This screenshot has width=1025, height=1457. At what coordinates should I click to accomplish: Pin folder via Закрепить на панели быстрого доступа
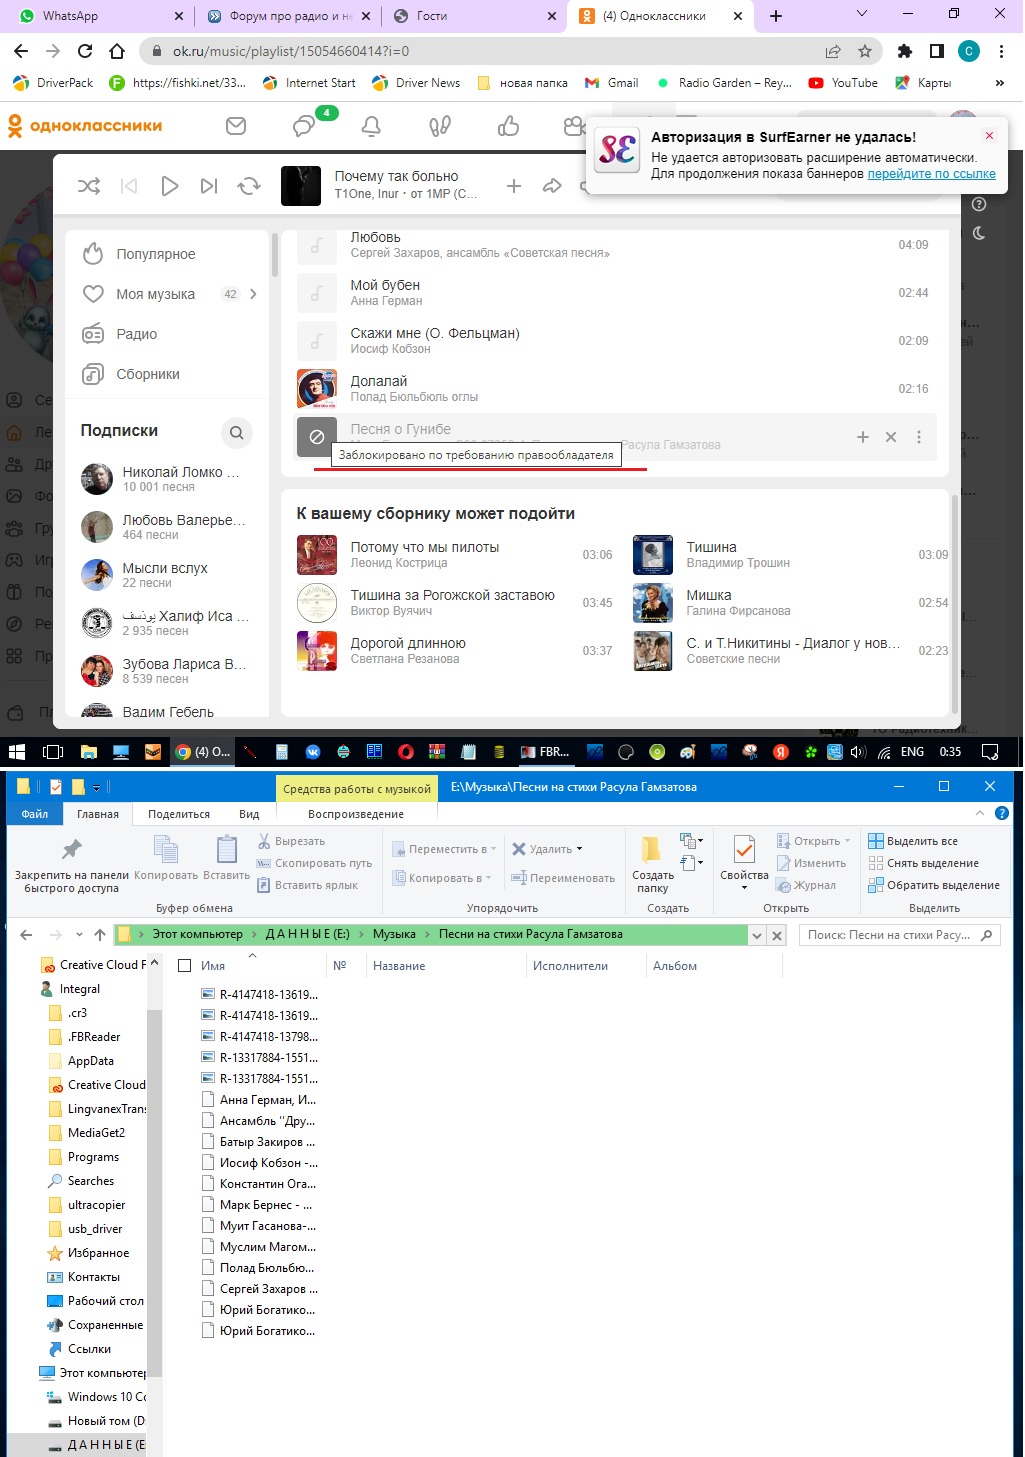[x=72, y=865]
